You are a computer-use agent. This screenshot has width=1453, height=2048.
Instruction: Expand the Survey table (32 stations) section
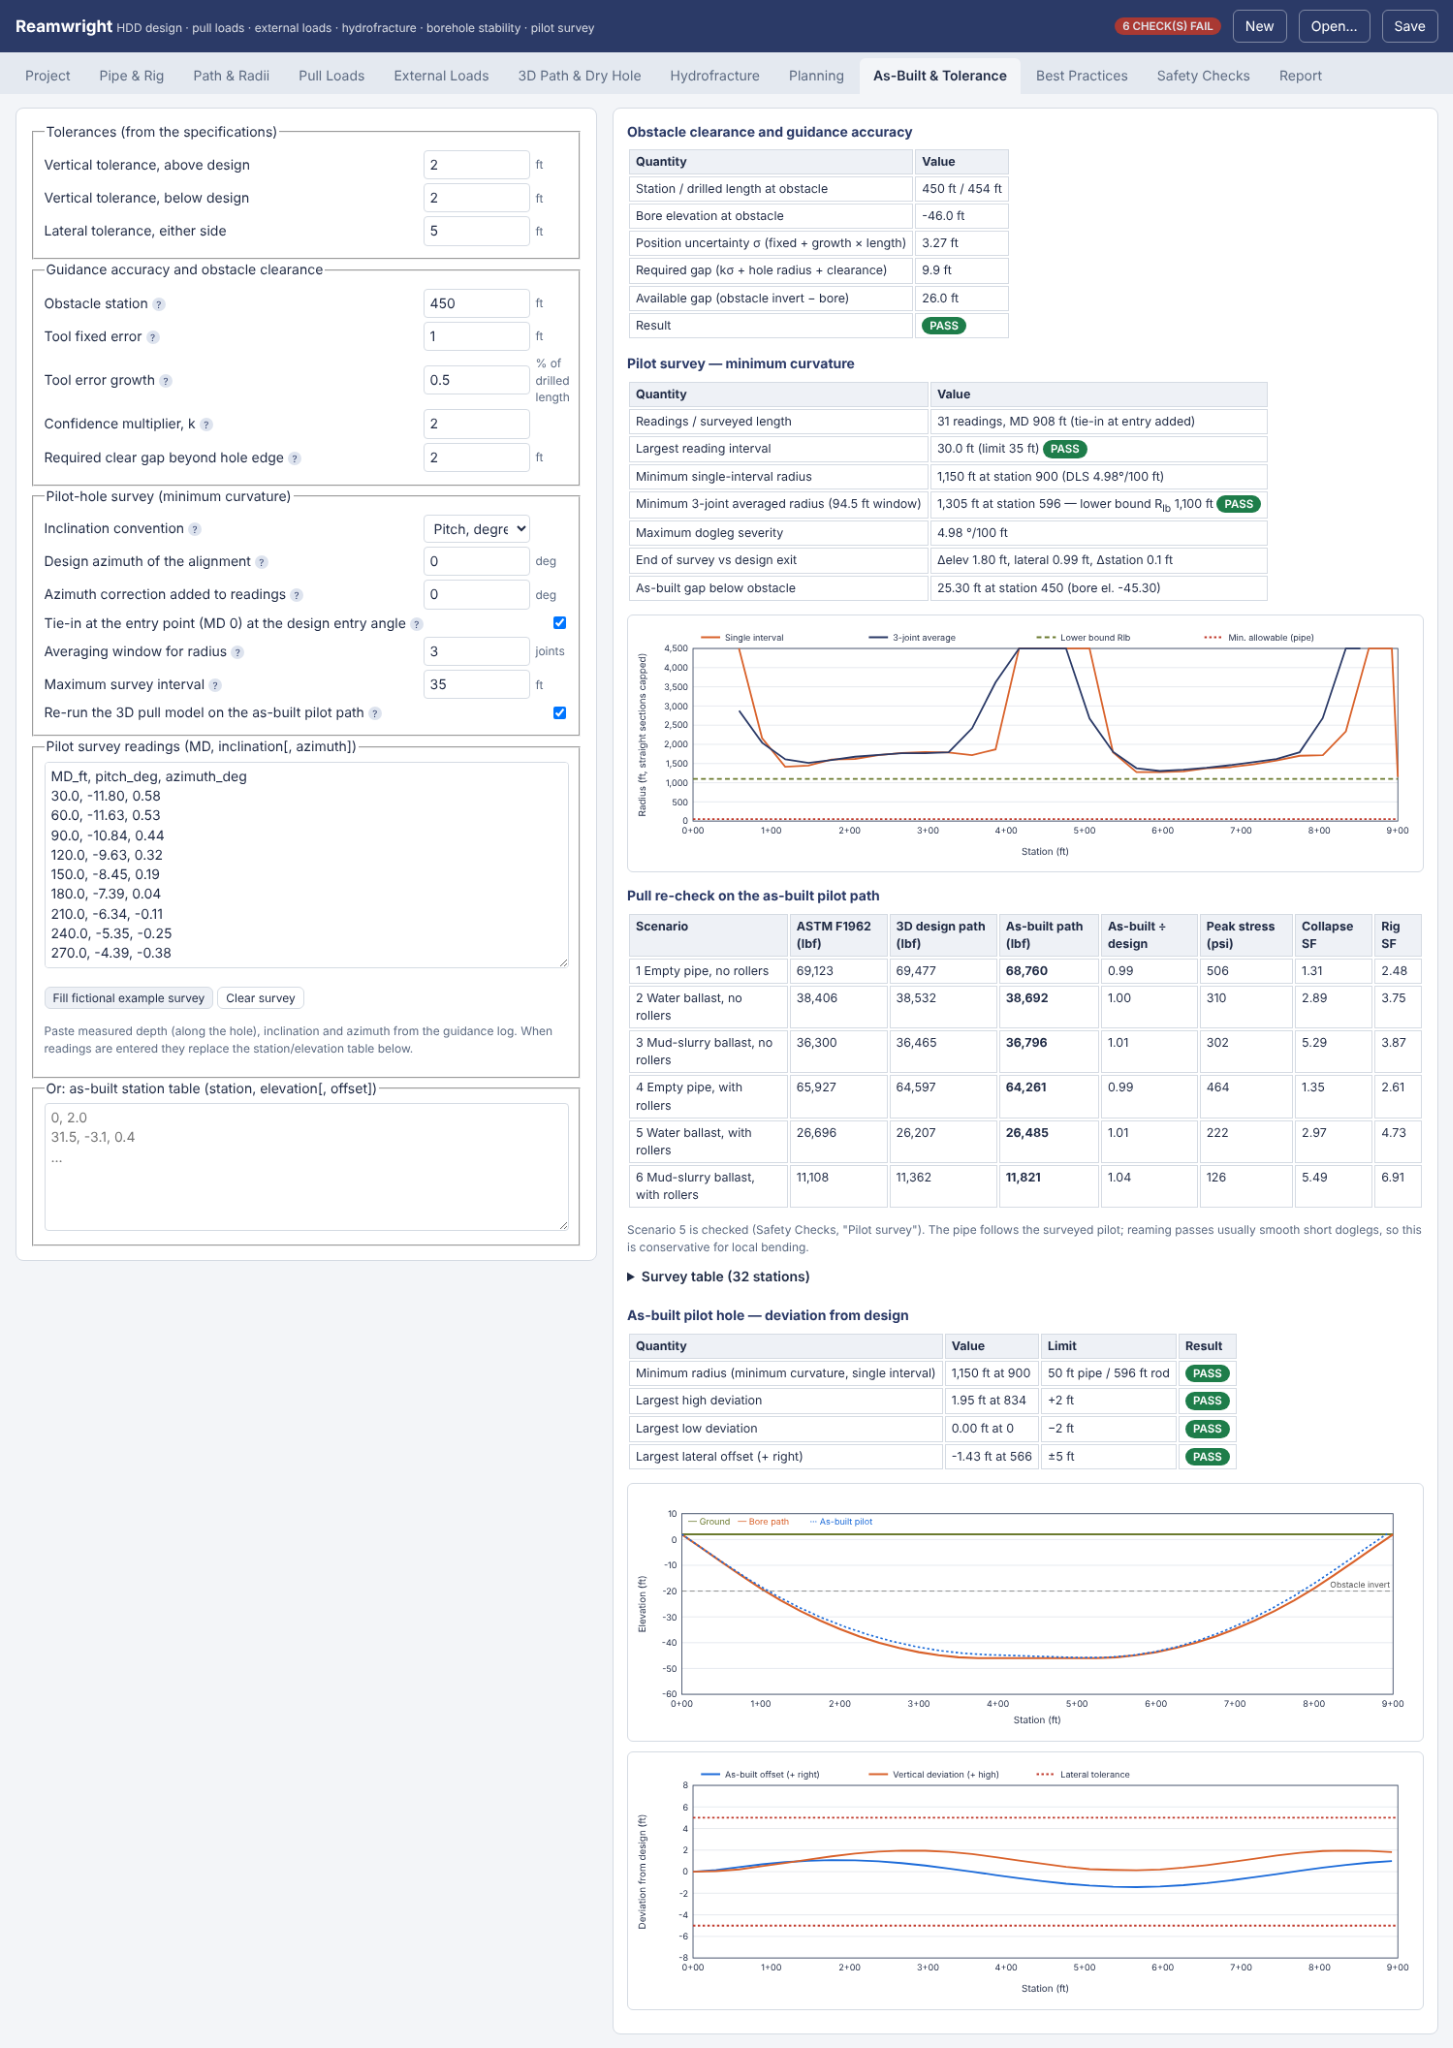(x=719, y=1277)
